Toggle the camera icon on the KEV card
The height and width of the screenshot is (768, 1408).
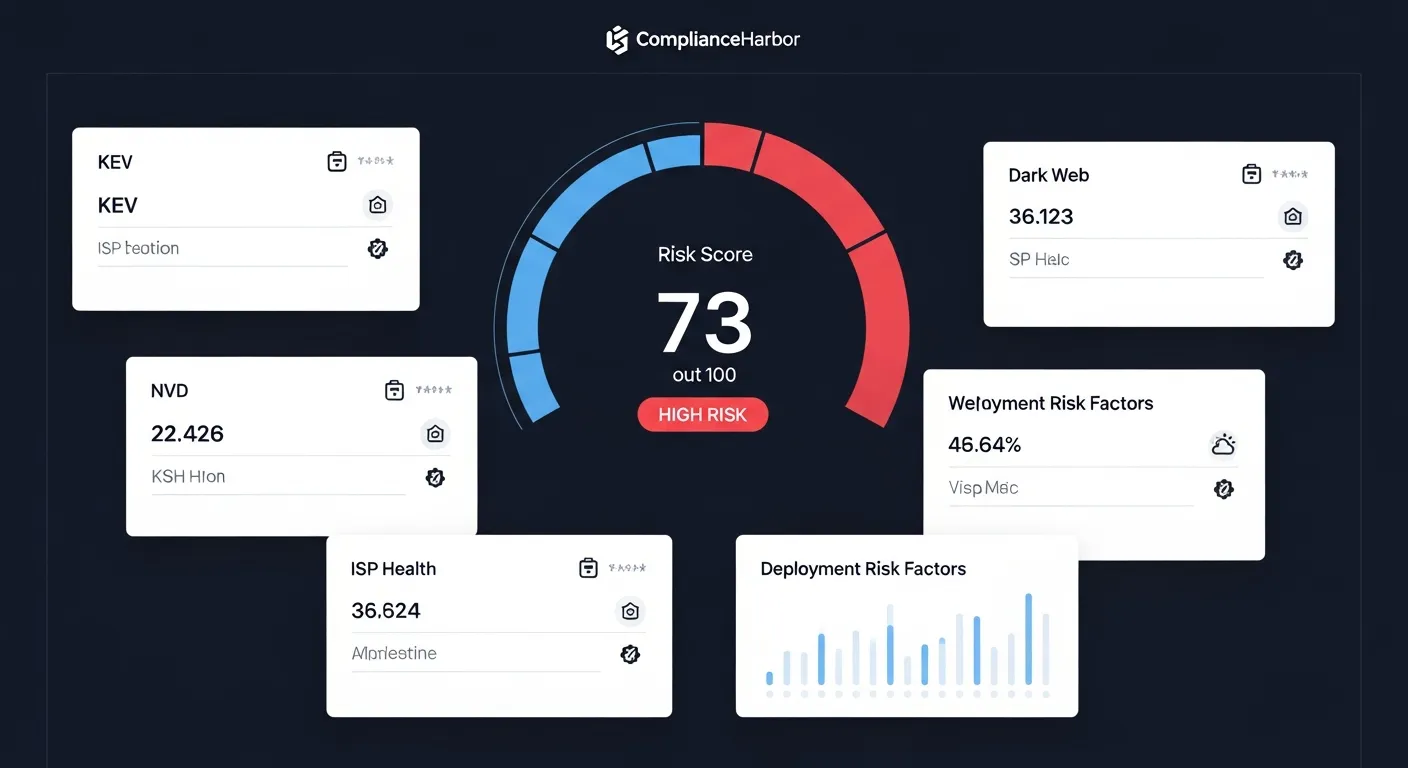[377, 204]
